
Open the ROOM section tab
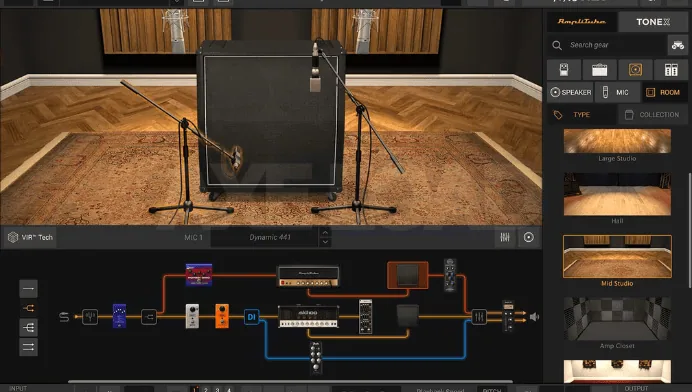664,92
